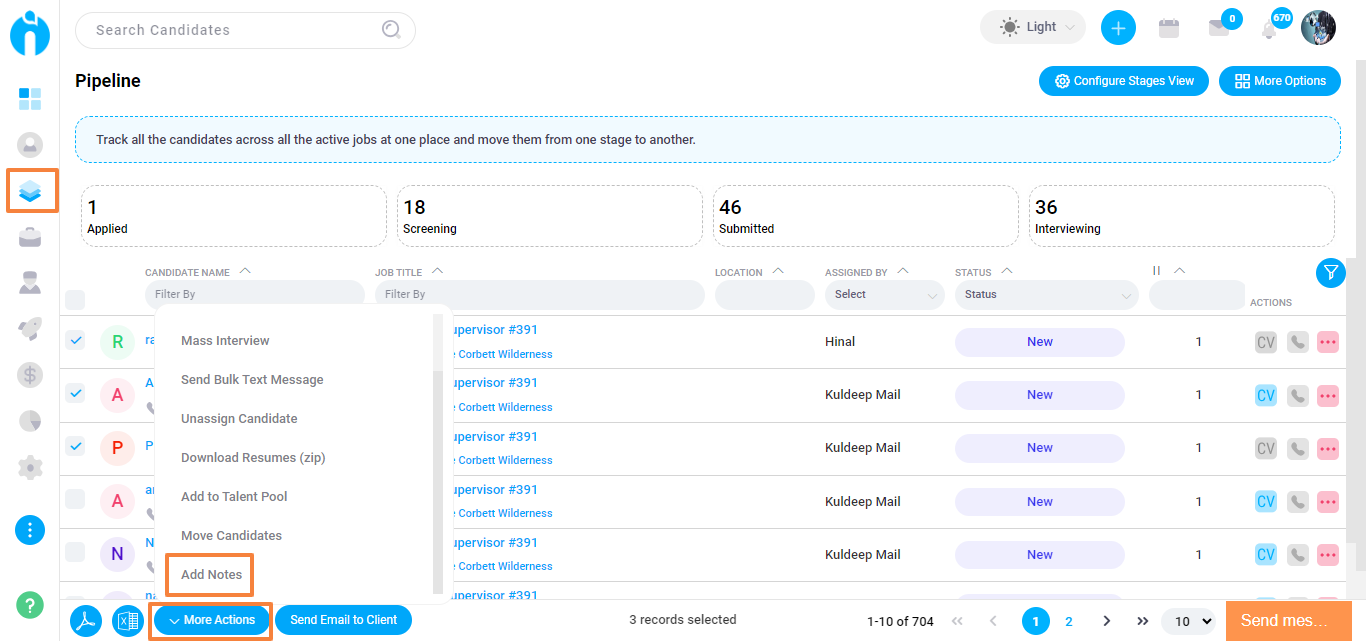Click the dropdown menu scrollbar

437,481
